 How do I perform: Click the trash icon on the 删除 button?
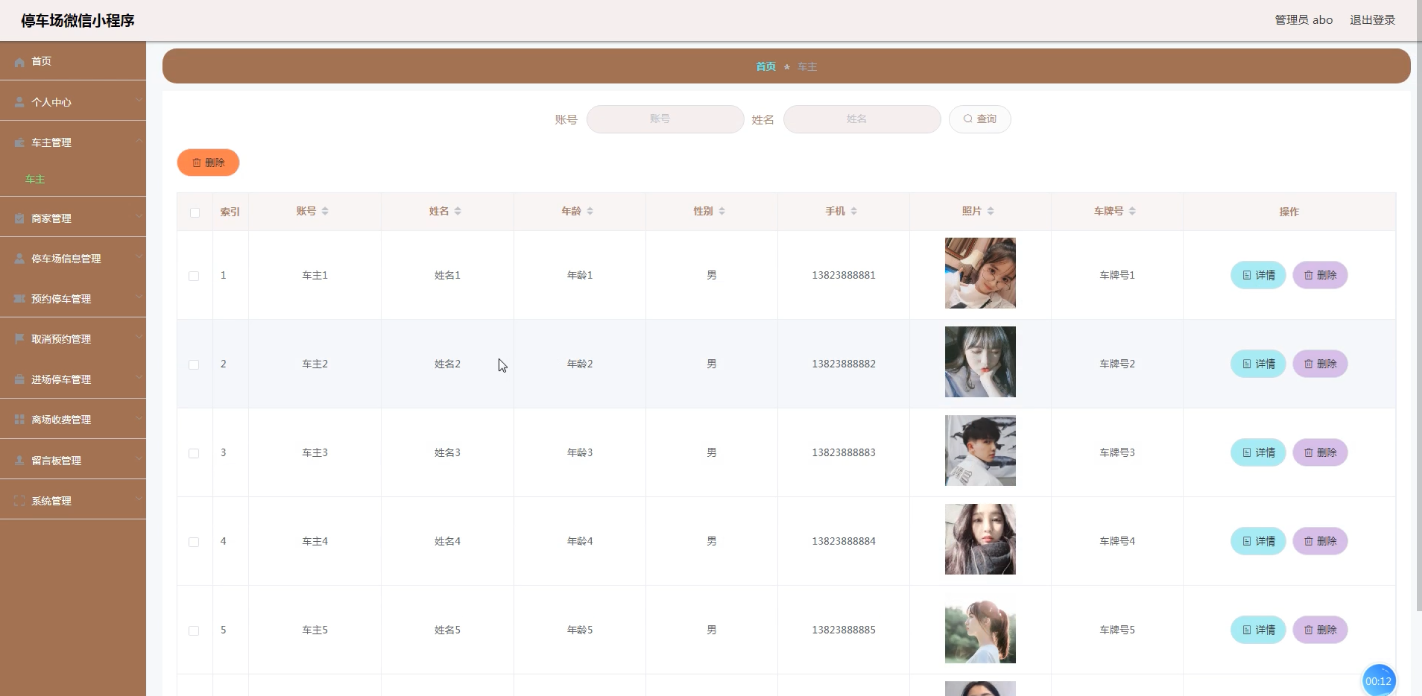click(x=194, y=162)
